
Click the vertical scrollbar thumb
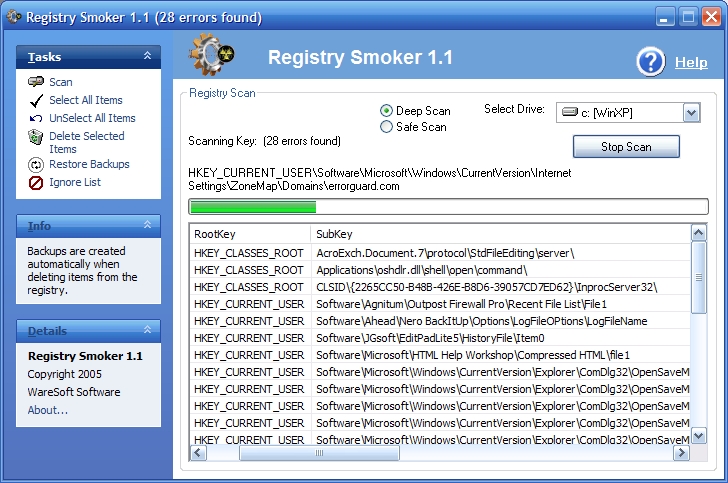tap(699, 277)
